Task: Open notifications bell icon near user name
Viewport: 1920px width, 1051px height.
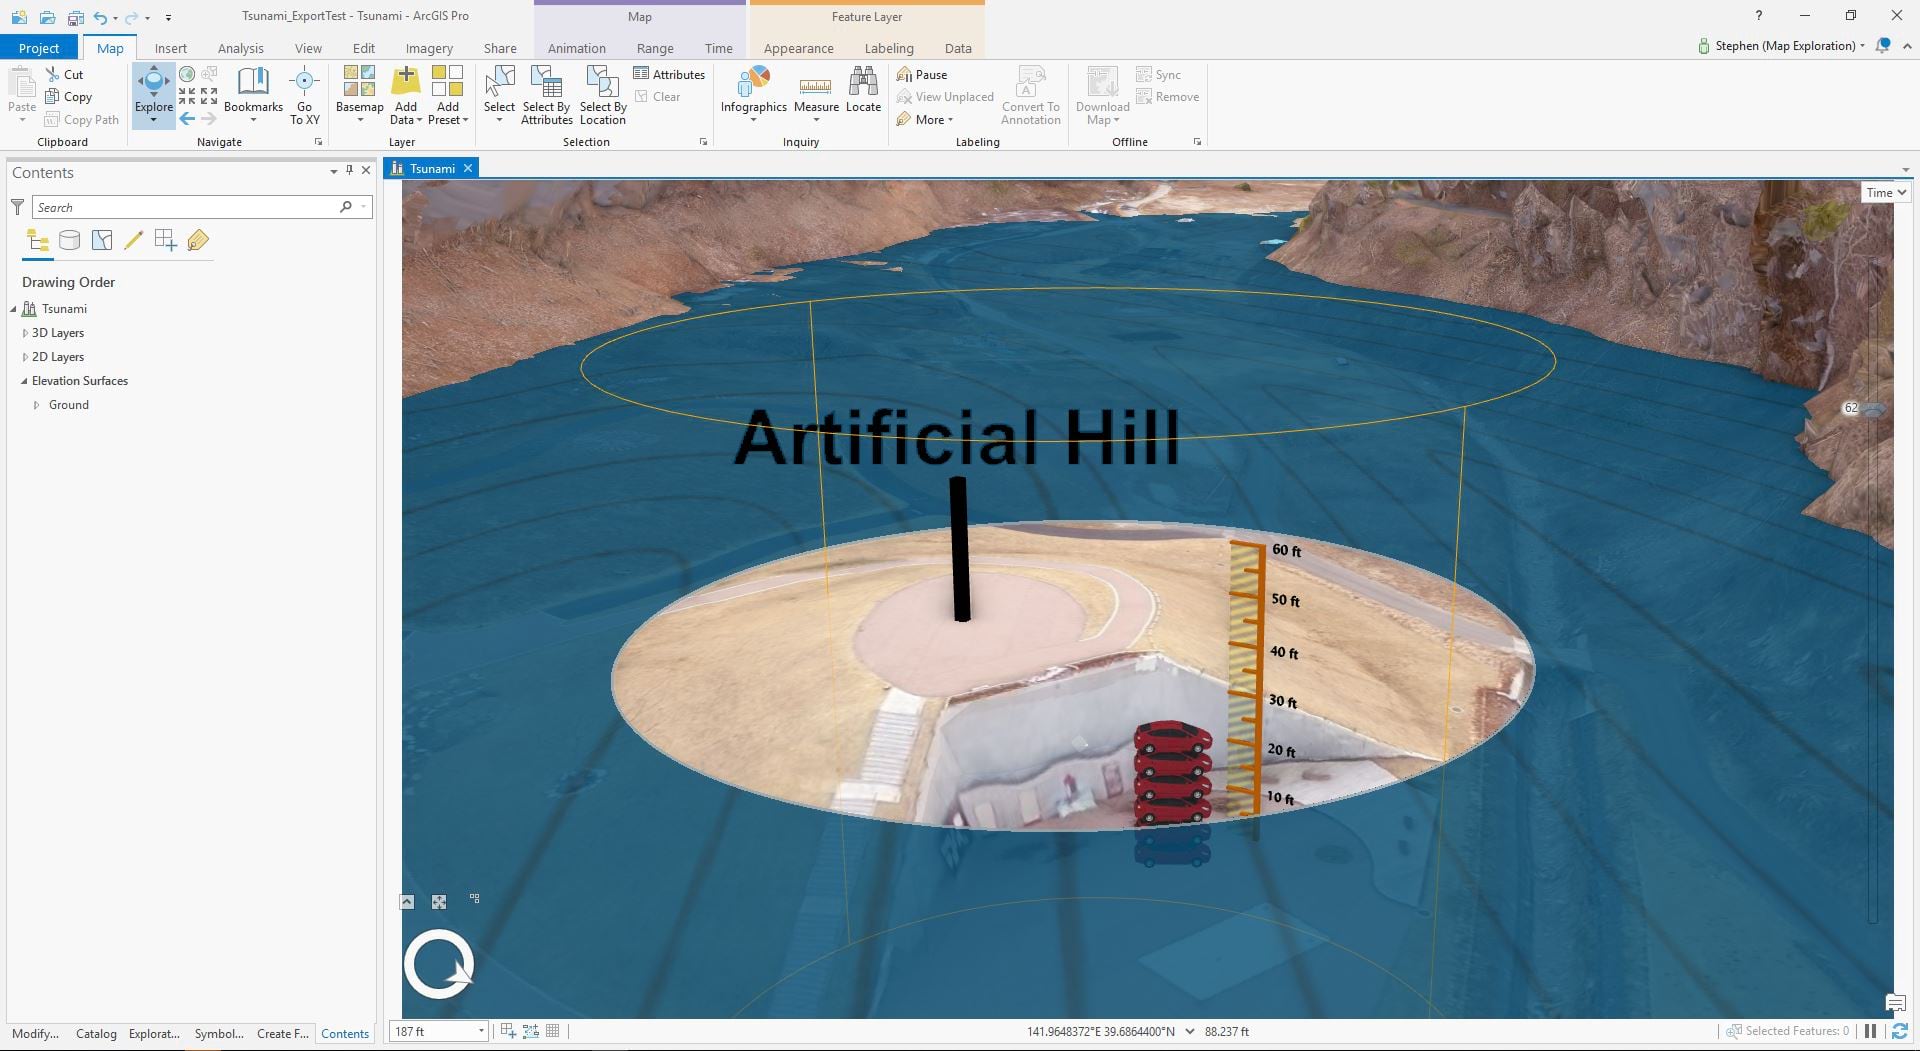Action: pos(1883,46)
